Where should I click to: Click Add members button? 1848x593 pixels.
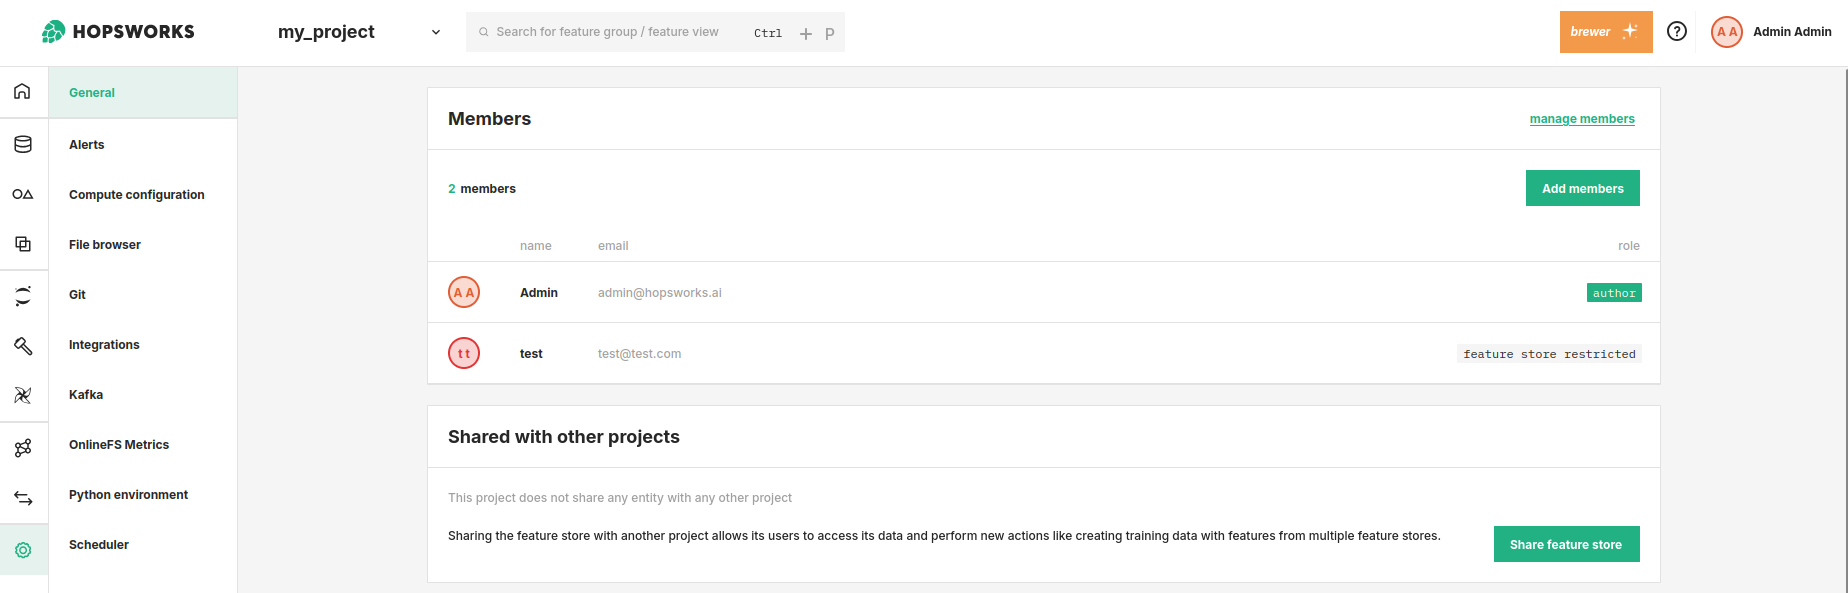click(x=1583, y=188)
